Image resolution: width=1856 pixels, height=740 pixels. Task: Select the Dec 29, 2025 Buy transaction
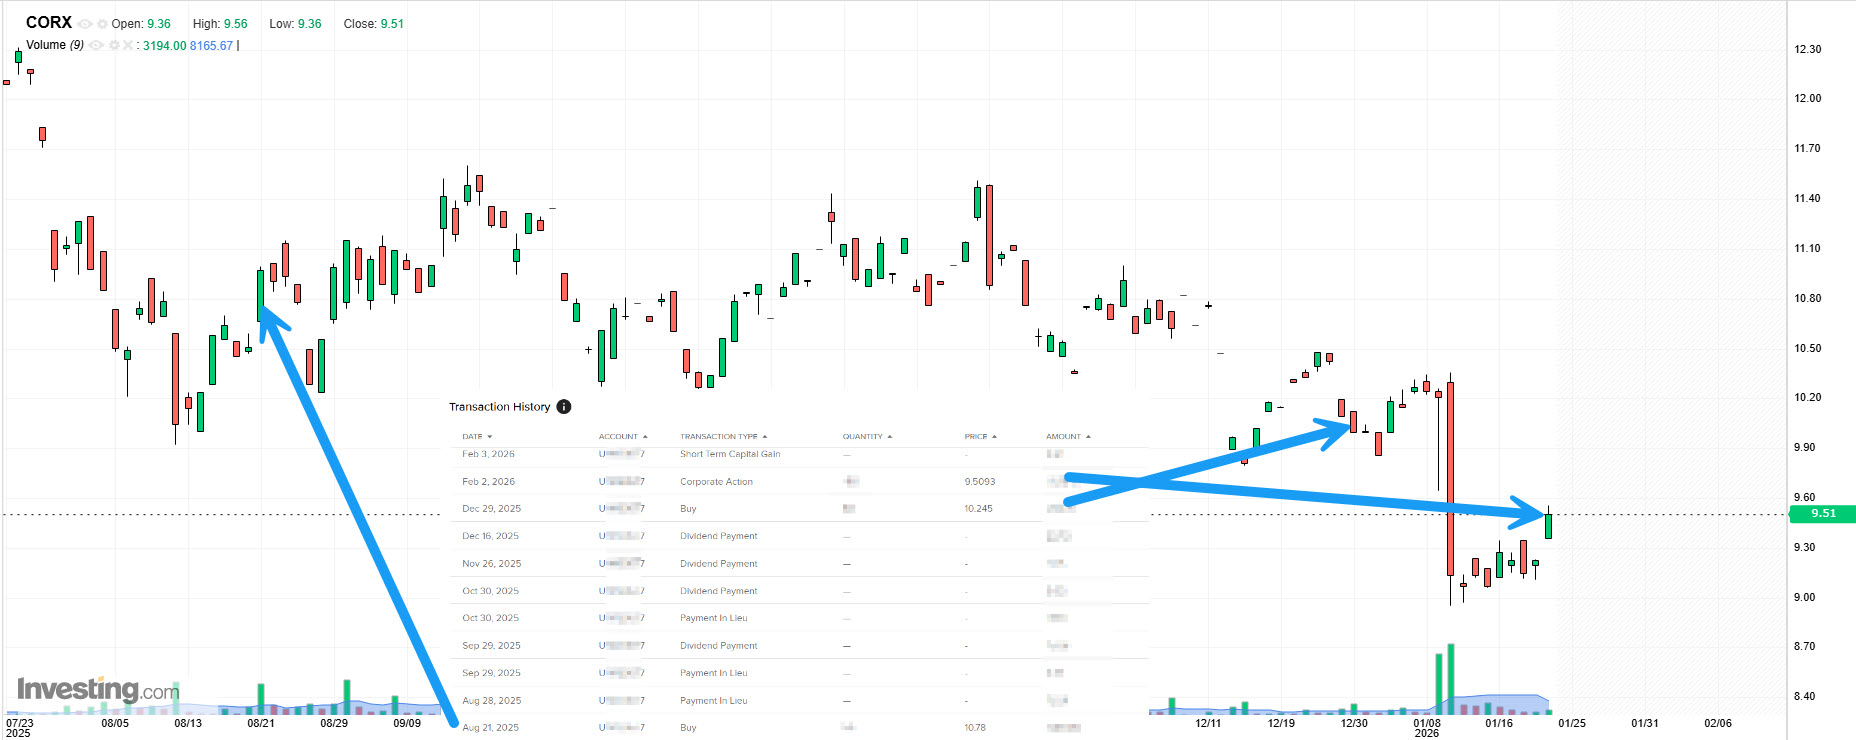click(688, 509)
